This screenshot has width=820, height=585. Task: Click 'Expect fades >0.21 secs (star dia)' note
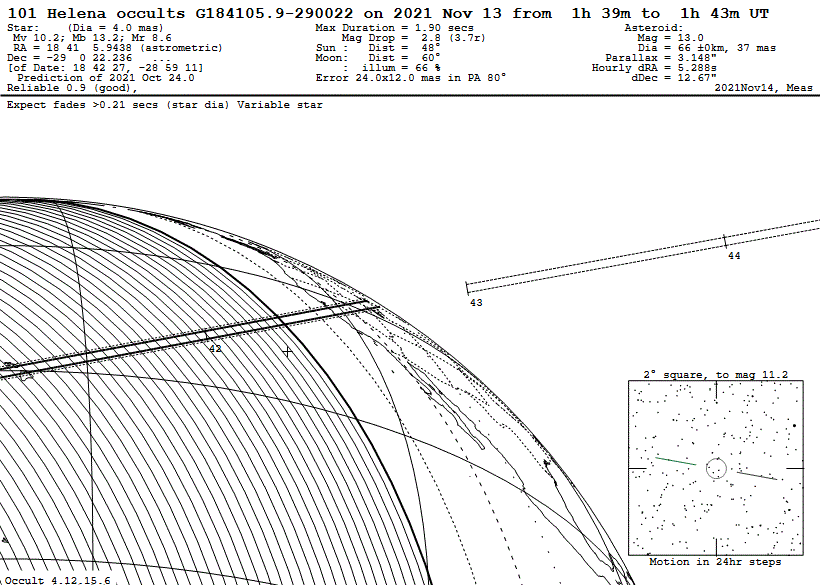[118, 105]
